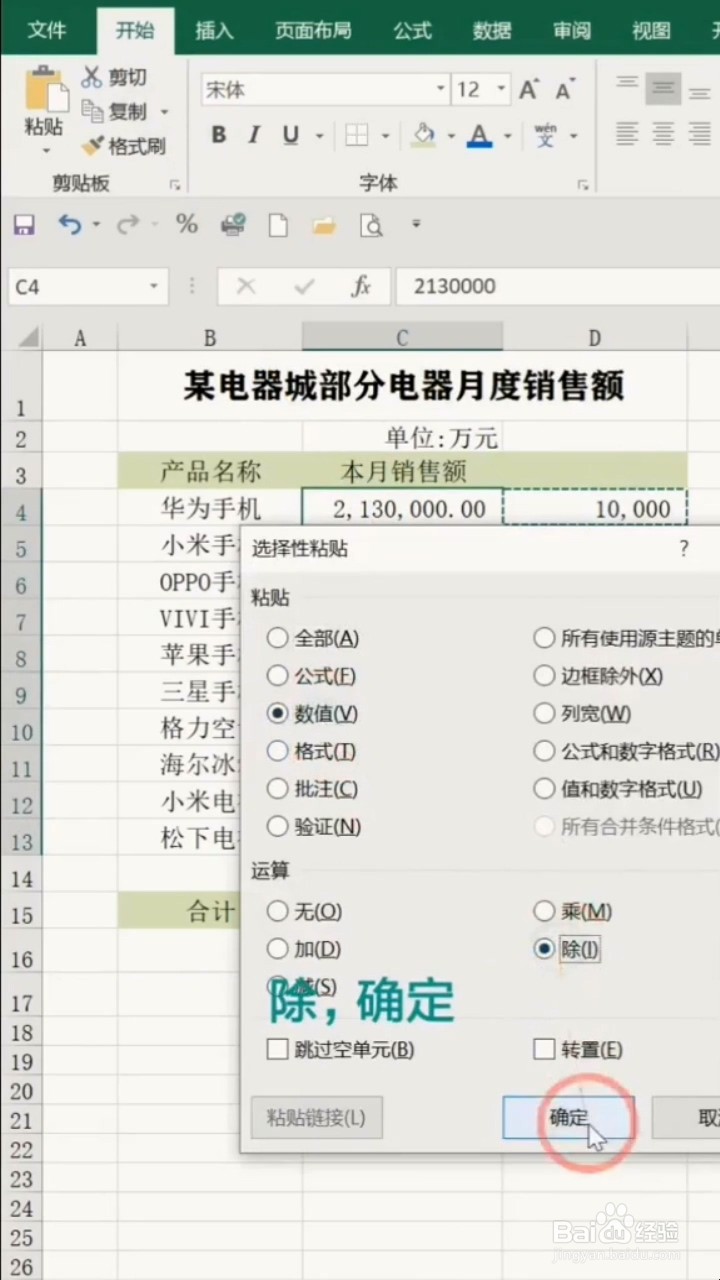Open print preview magnifier icon

pyautogui.click(x=371, y=225)
